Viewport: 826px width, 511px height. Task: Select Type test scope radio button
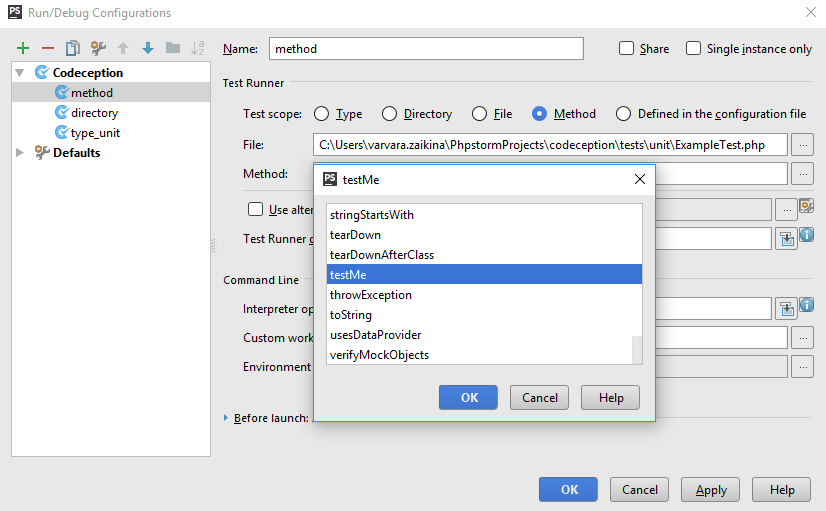click(321, 114)
